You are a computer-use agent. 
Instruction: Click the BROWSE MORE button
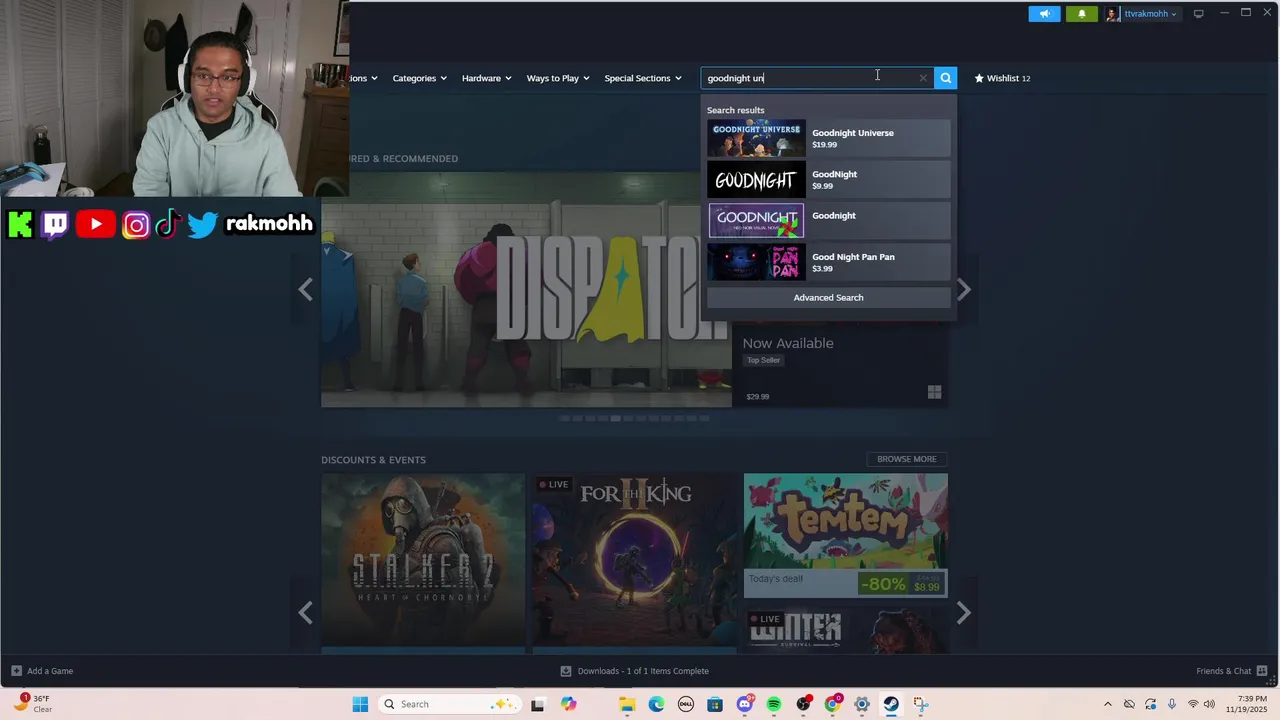[907, 459]
